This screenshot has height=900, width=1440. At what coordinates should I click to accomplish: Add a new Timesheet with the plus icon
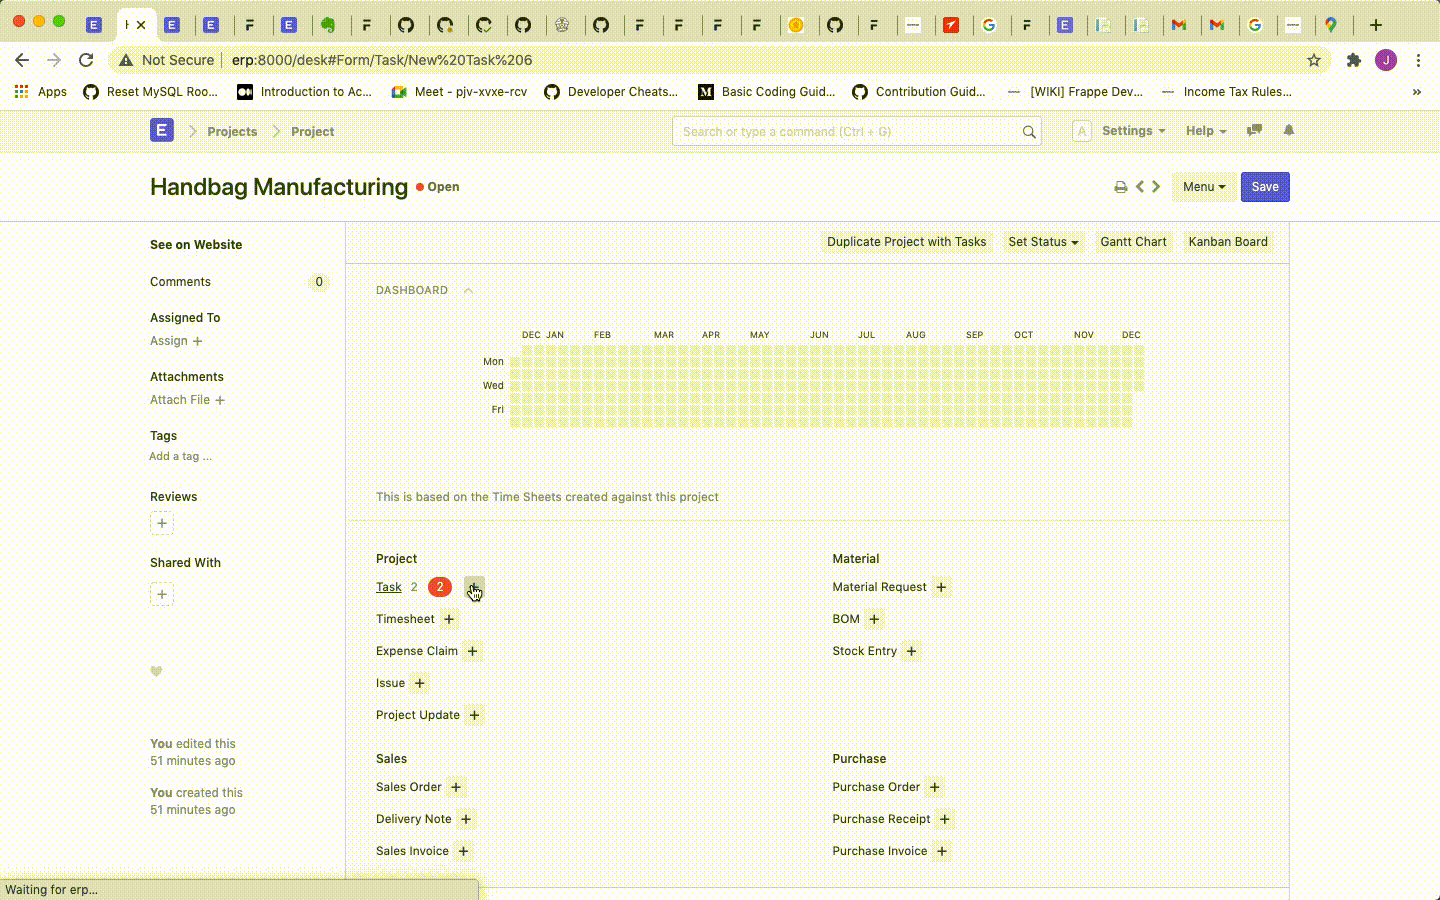pyautogui.click(x=450, y=619)
